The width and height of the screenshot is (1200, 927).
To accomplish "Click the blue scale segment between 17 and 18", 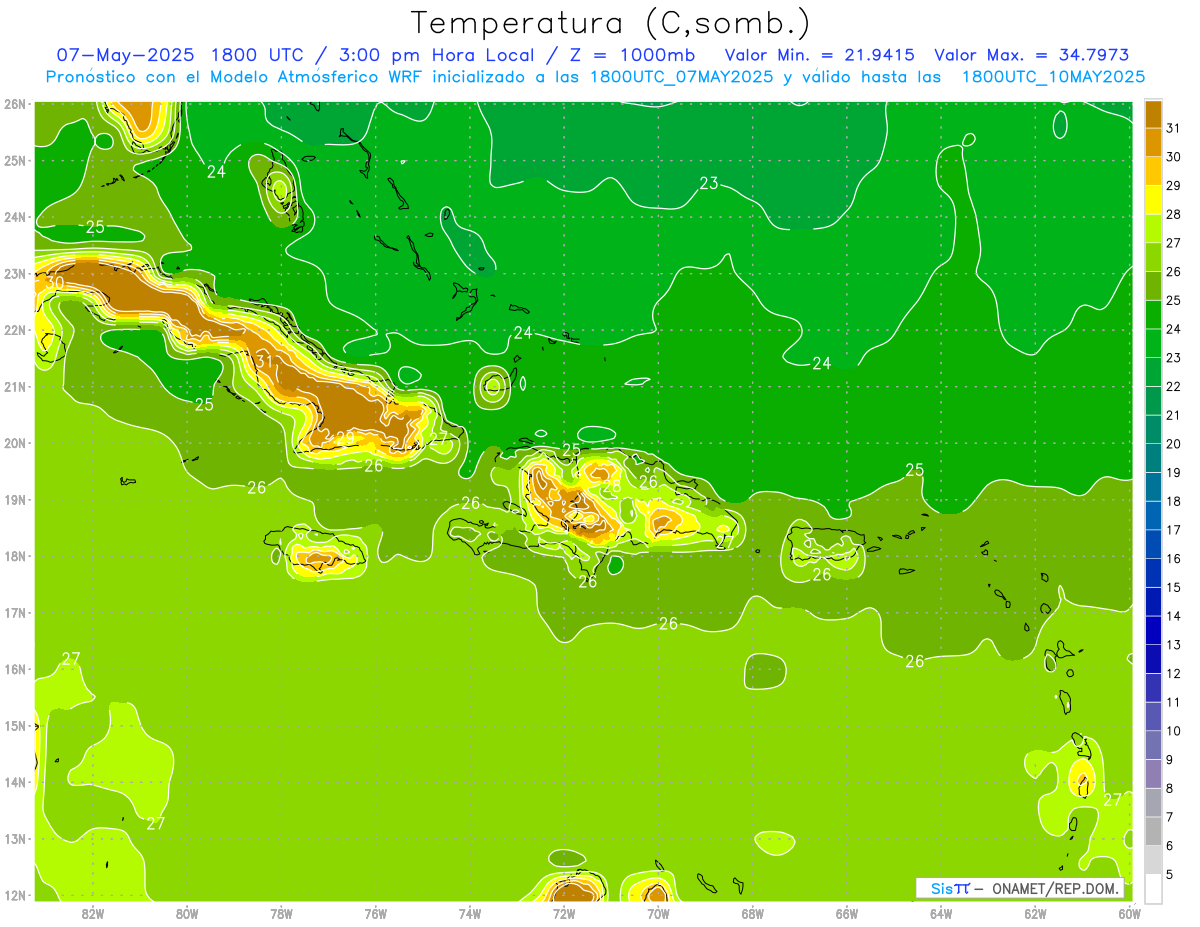I will 1153,516.
